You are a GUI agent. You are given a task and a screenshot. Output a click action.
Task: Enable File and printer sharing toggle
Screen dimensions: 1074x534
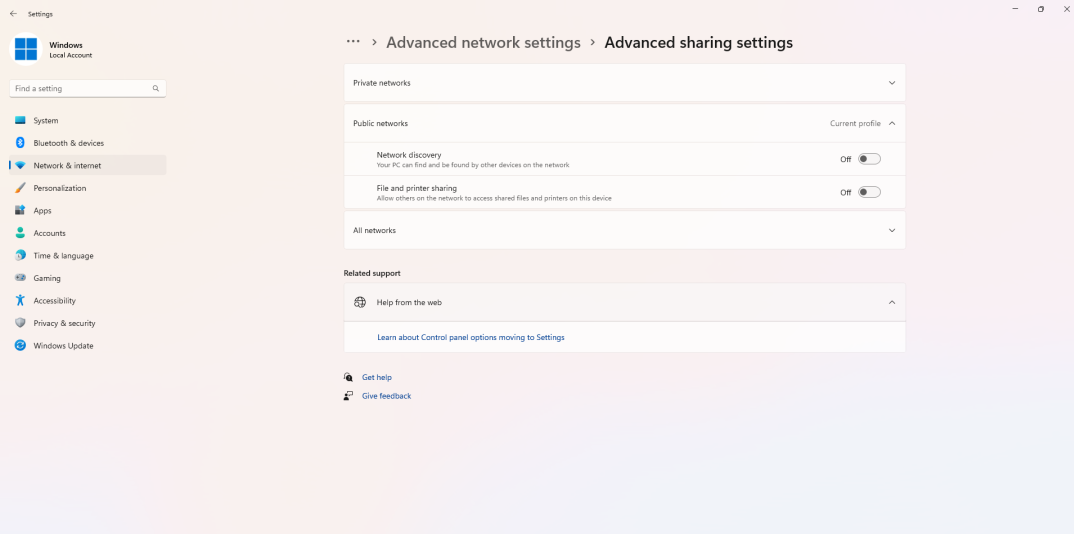[869, 192]
